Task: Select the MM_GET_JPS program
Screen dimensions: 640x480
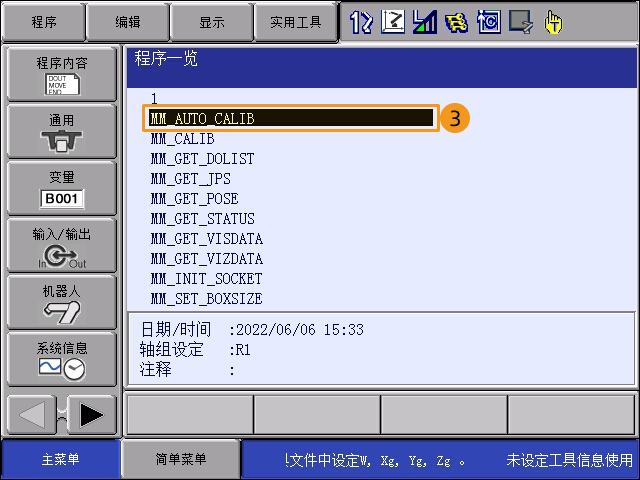Action: [191, 179]
